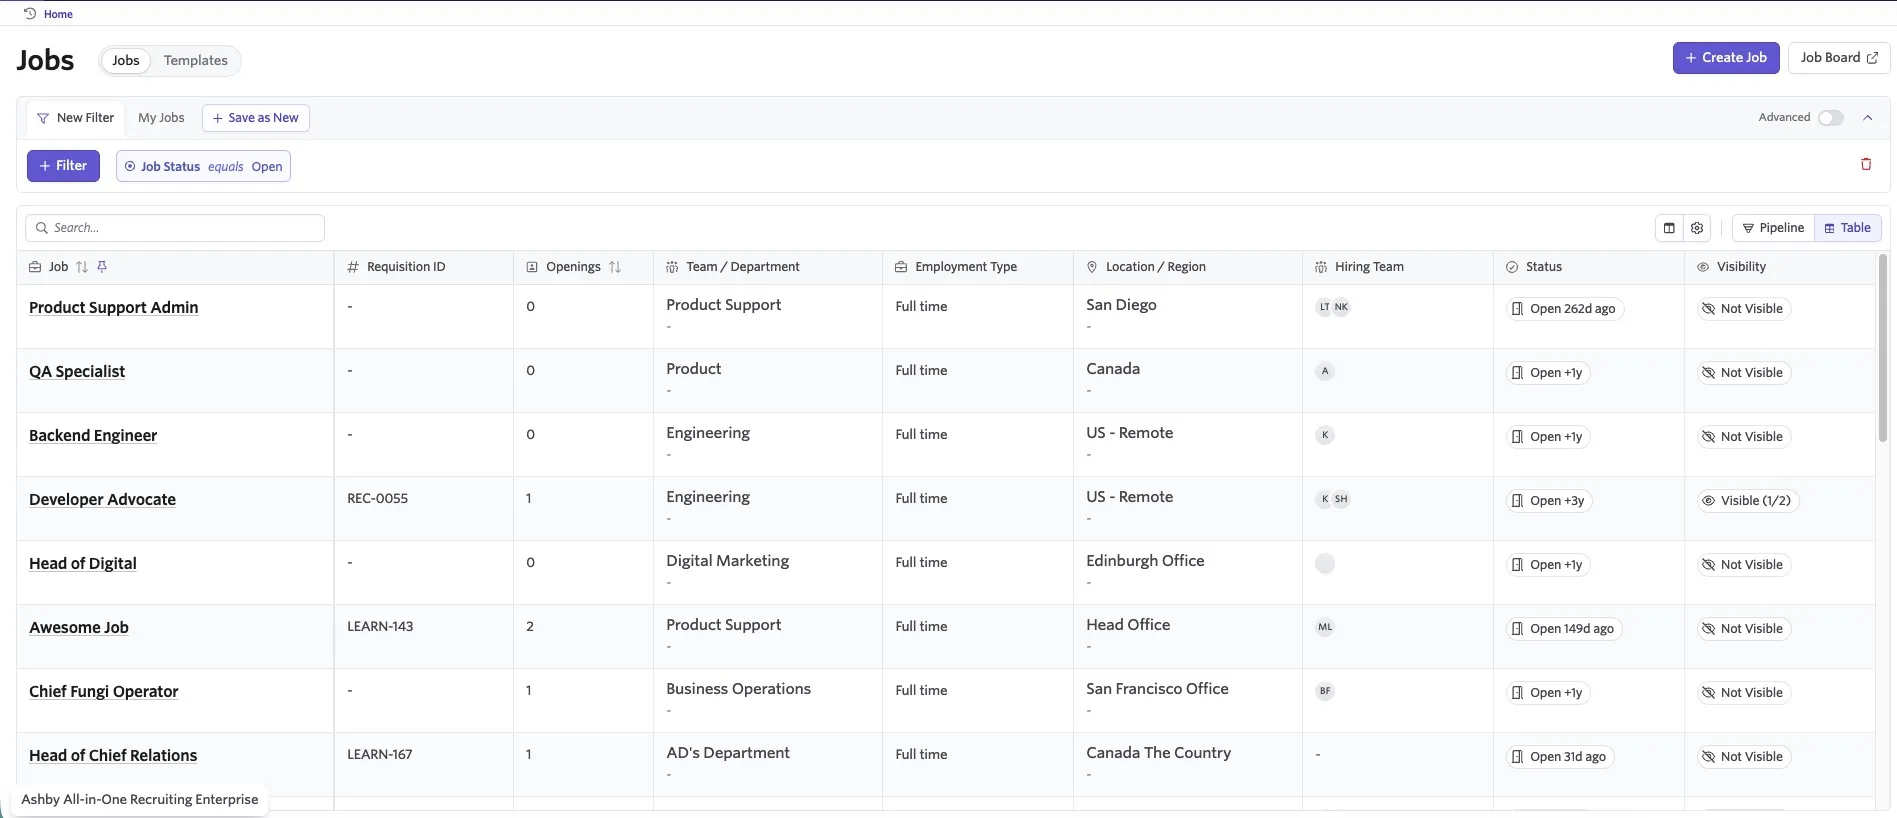
Task: Switch to the Templates tab
Action: coord(196,60)
